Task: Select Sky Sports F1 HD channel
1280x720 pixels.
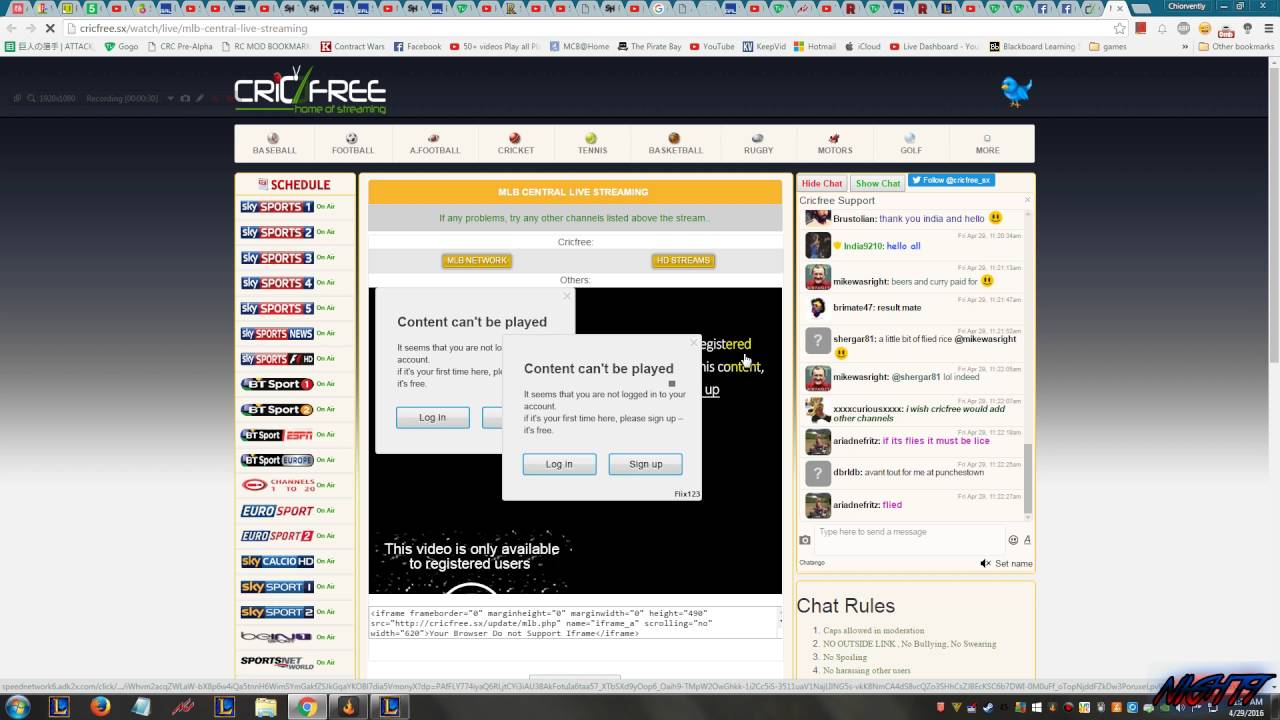Action: [x=277, y=359]
